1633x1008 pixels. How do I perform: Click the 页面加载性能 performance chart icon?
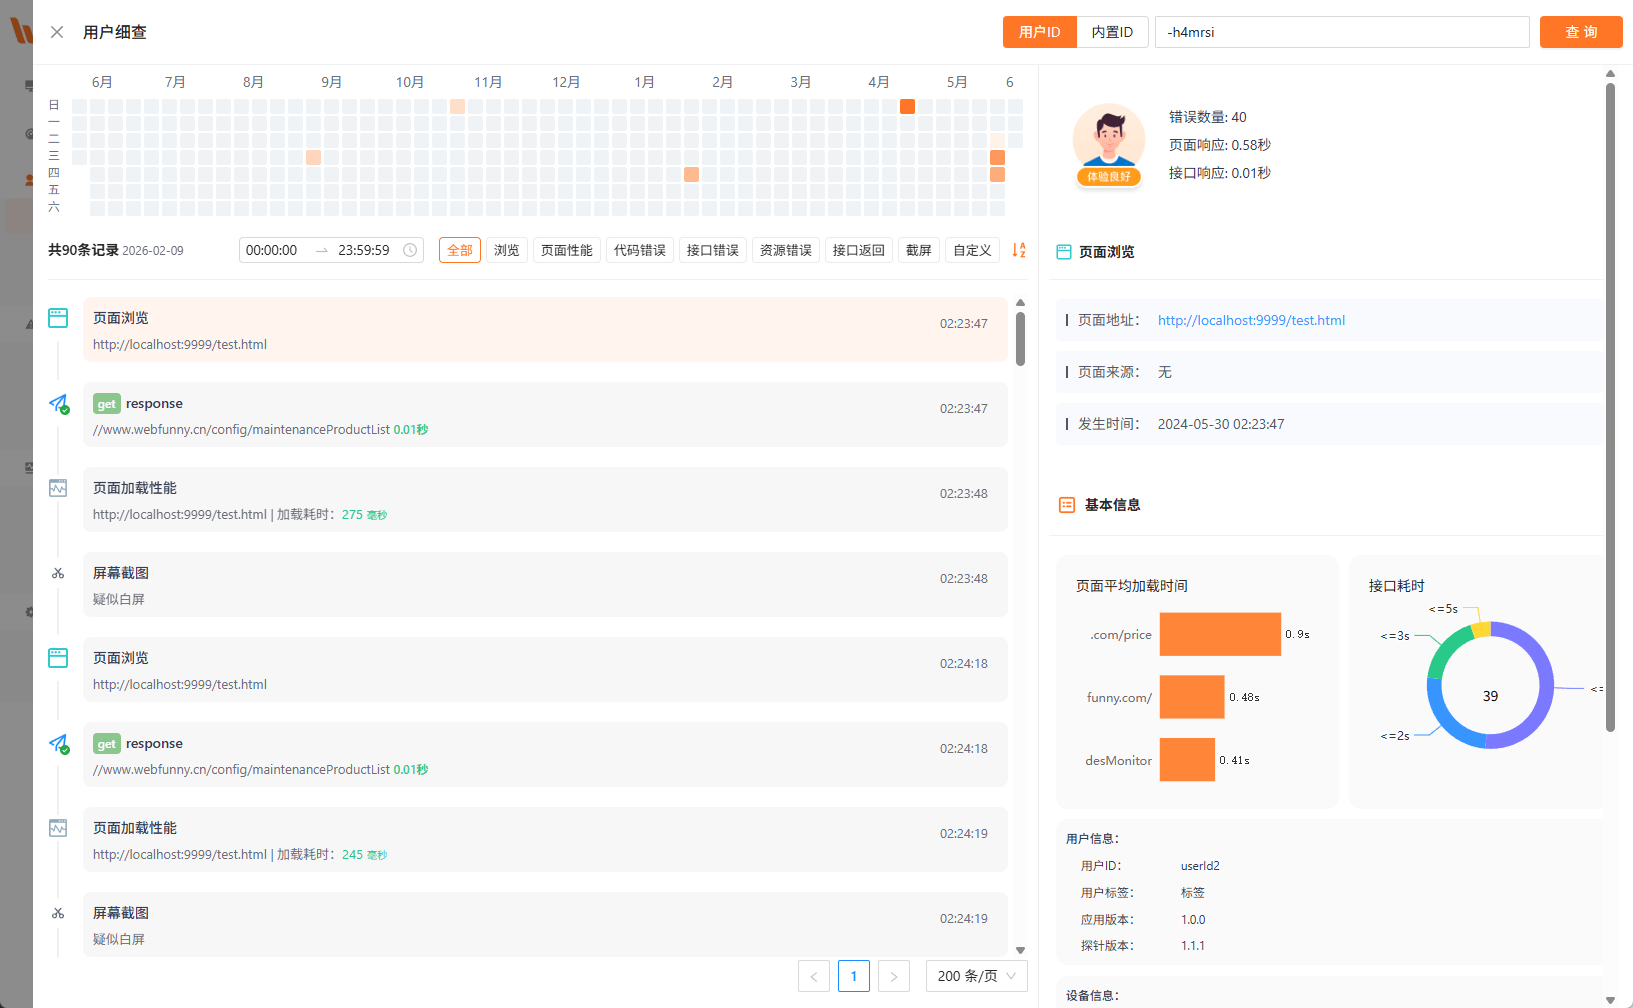[57, 488]
